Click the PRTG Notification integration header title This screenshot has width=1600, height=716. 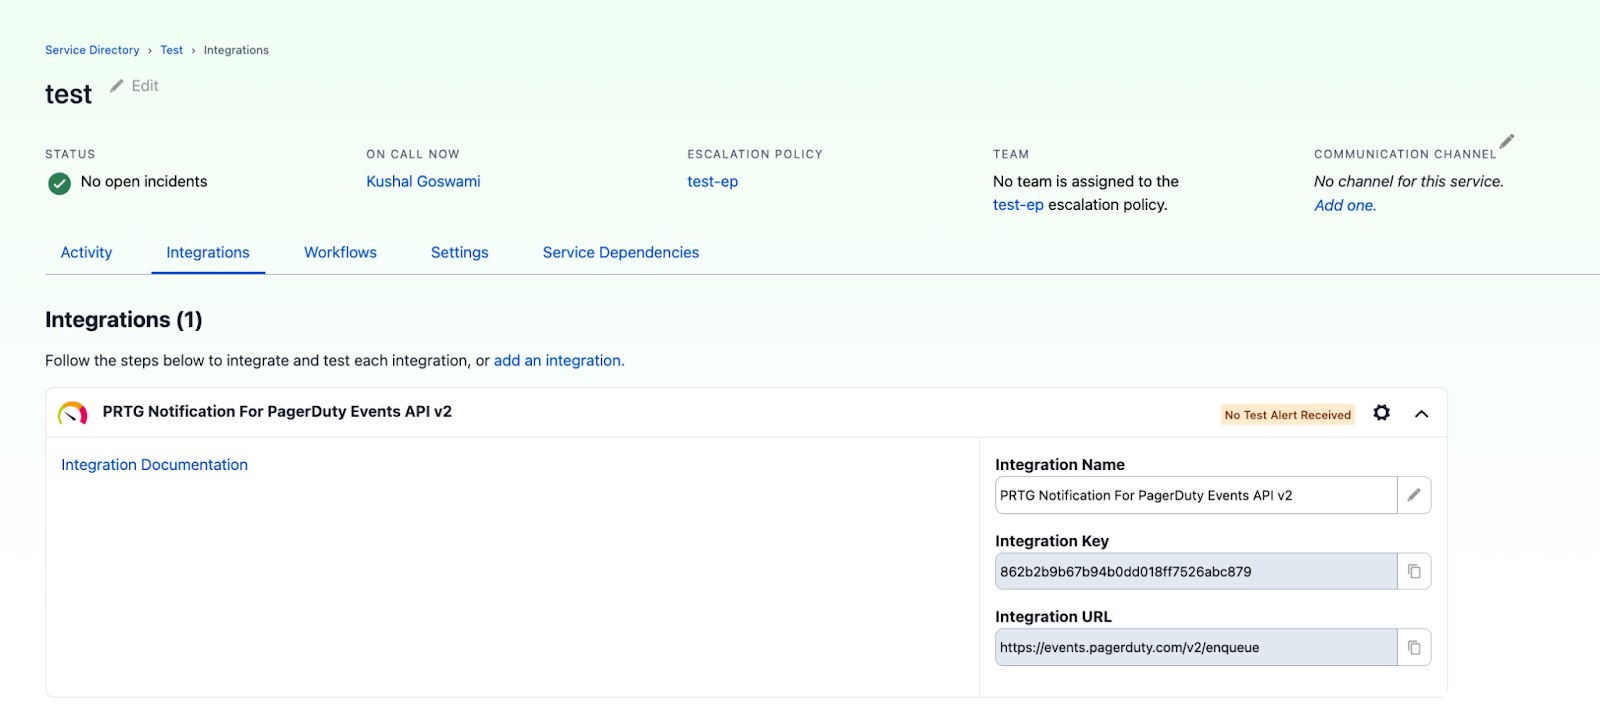(277, 412)
